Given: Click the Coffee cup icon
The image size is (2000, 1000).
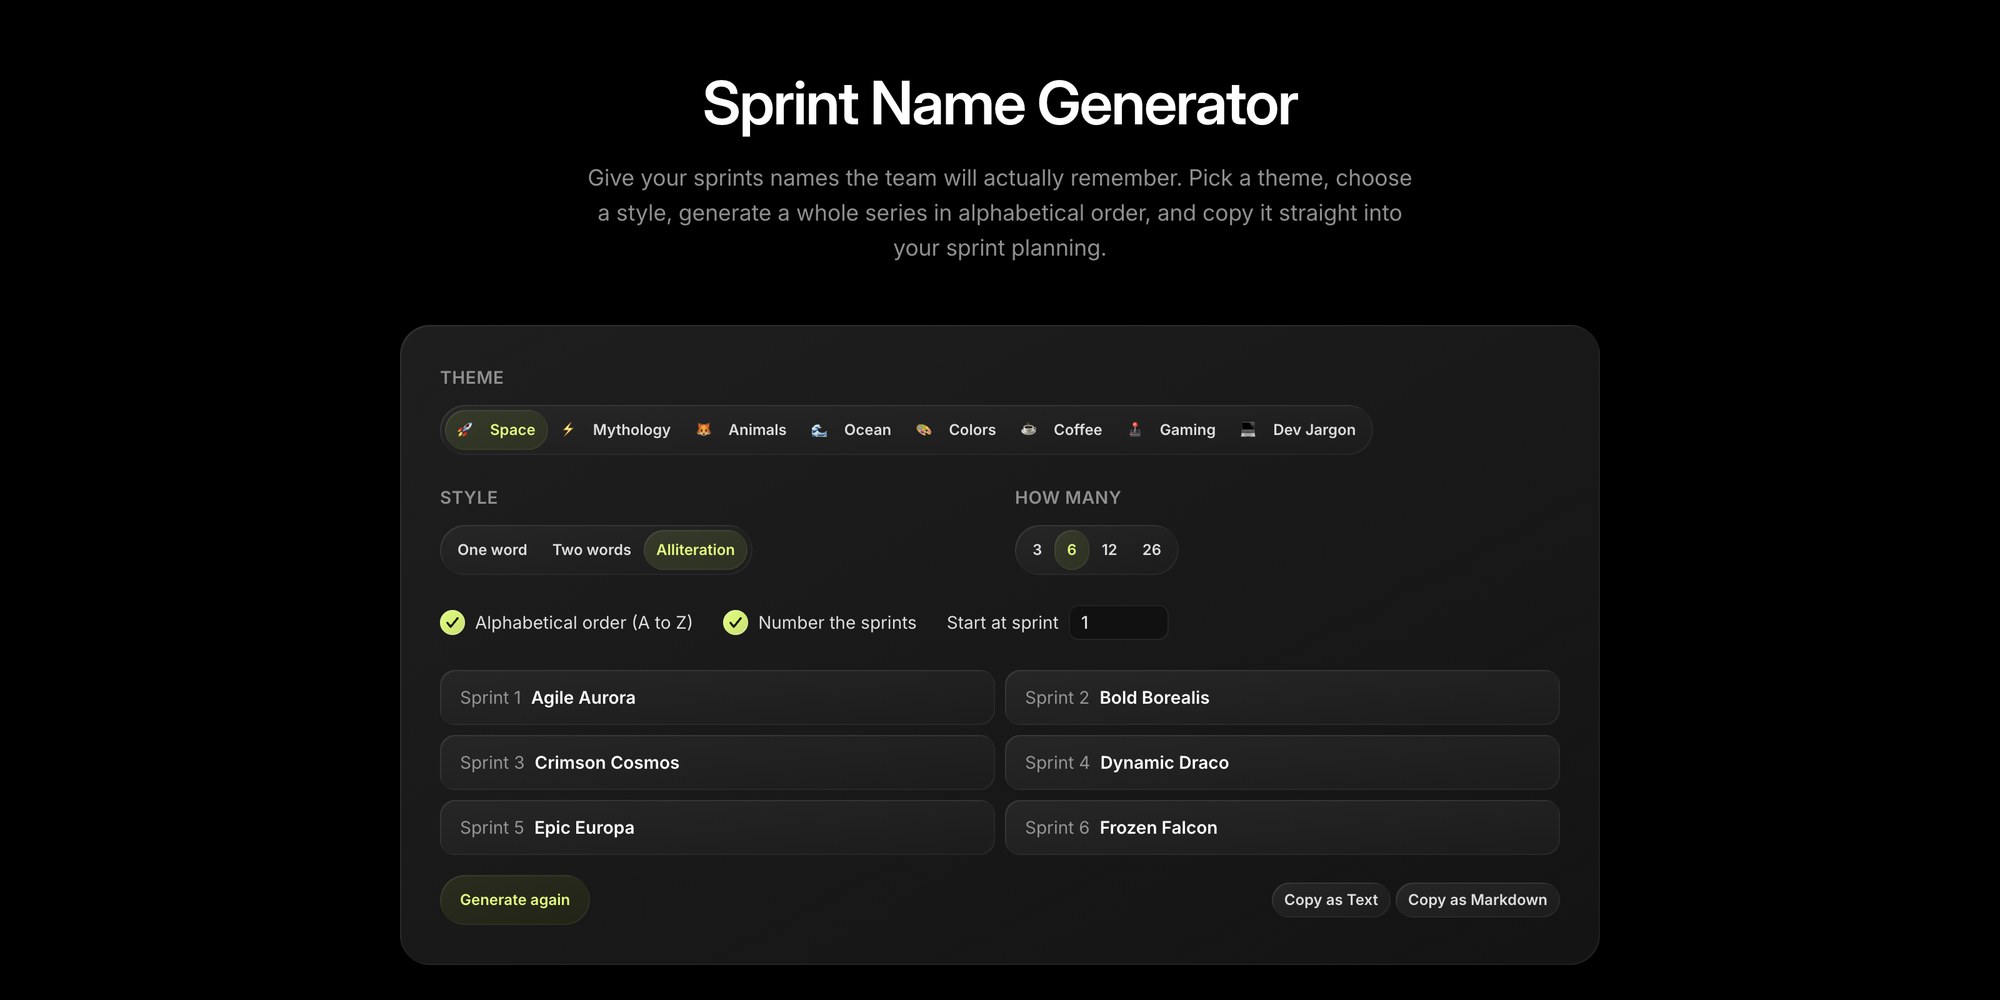Looking at the screenshot, I should (1029, 430).
